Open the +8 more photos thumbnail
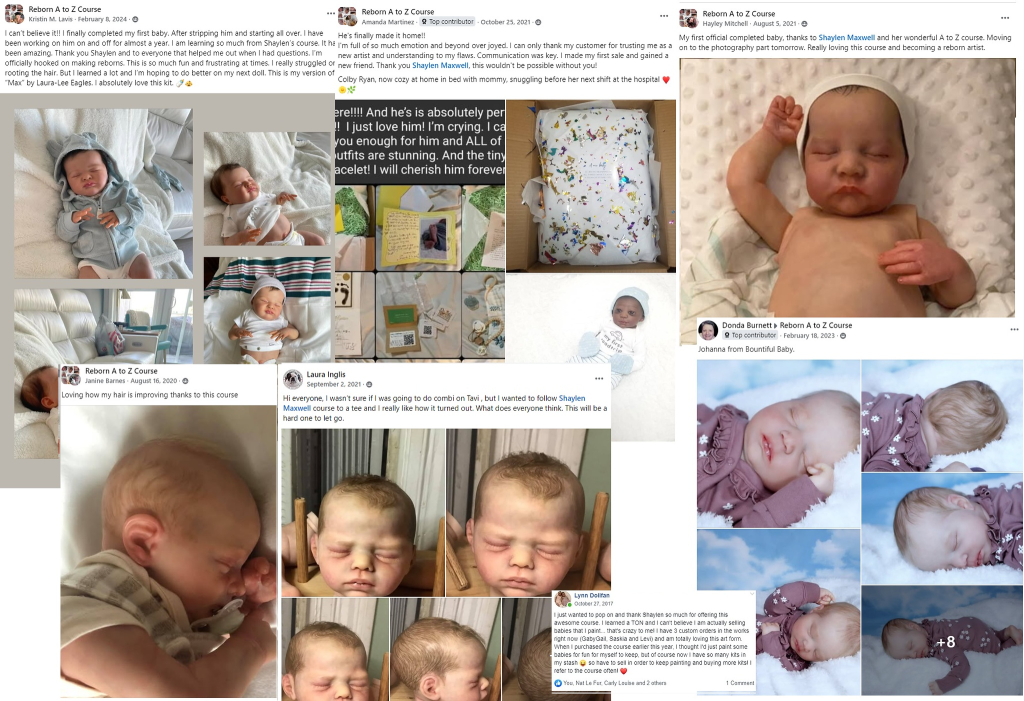Image resolution: width=1024 pixels, height=701 pixels. pyautogui.click(x=942, y=640)
